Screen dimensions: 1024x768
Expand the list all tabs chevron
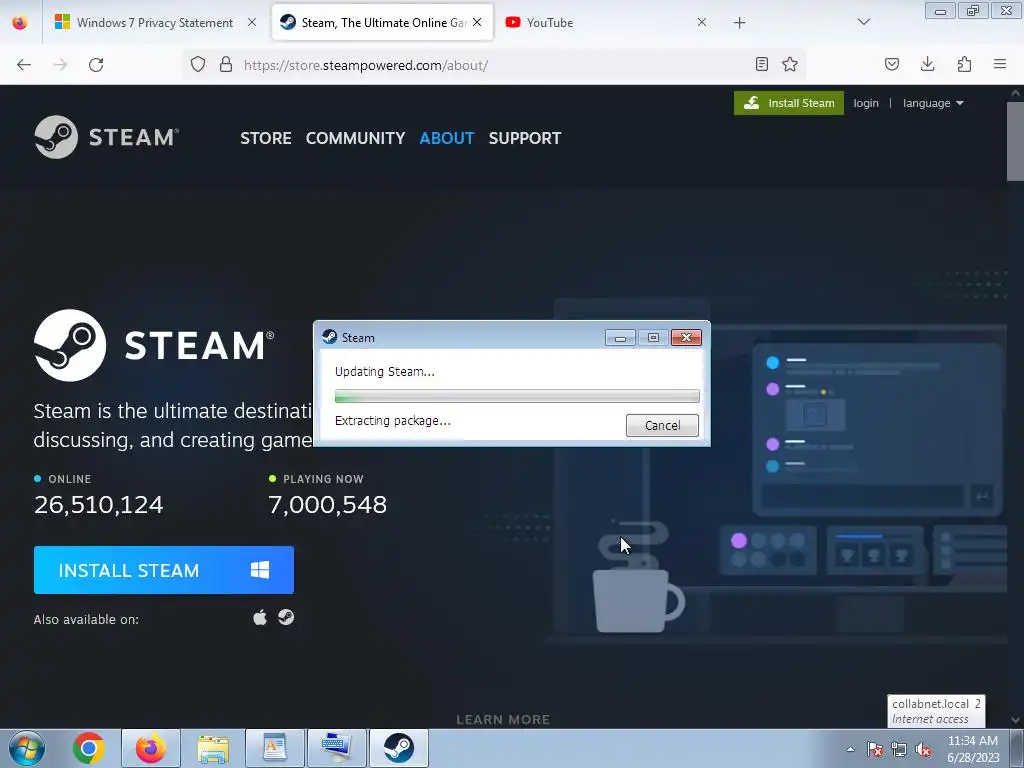(x=864, y=22)
